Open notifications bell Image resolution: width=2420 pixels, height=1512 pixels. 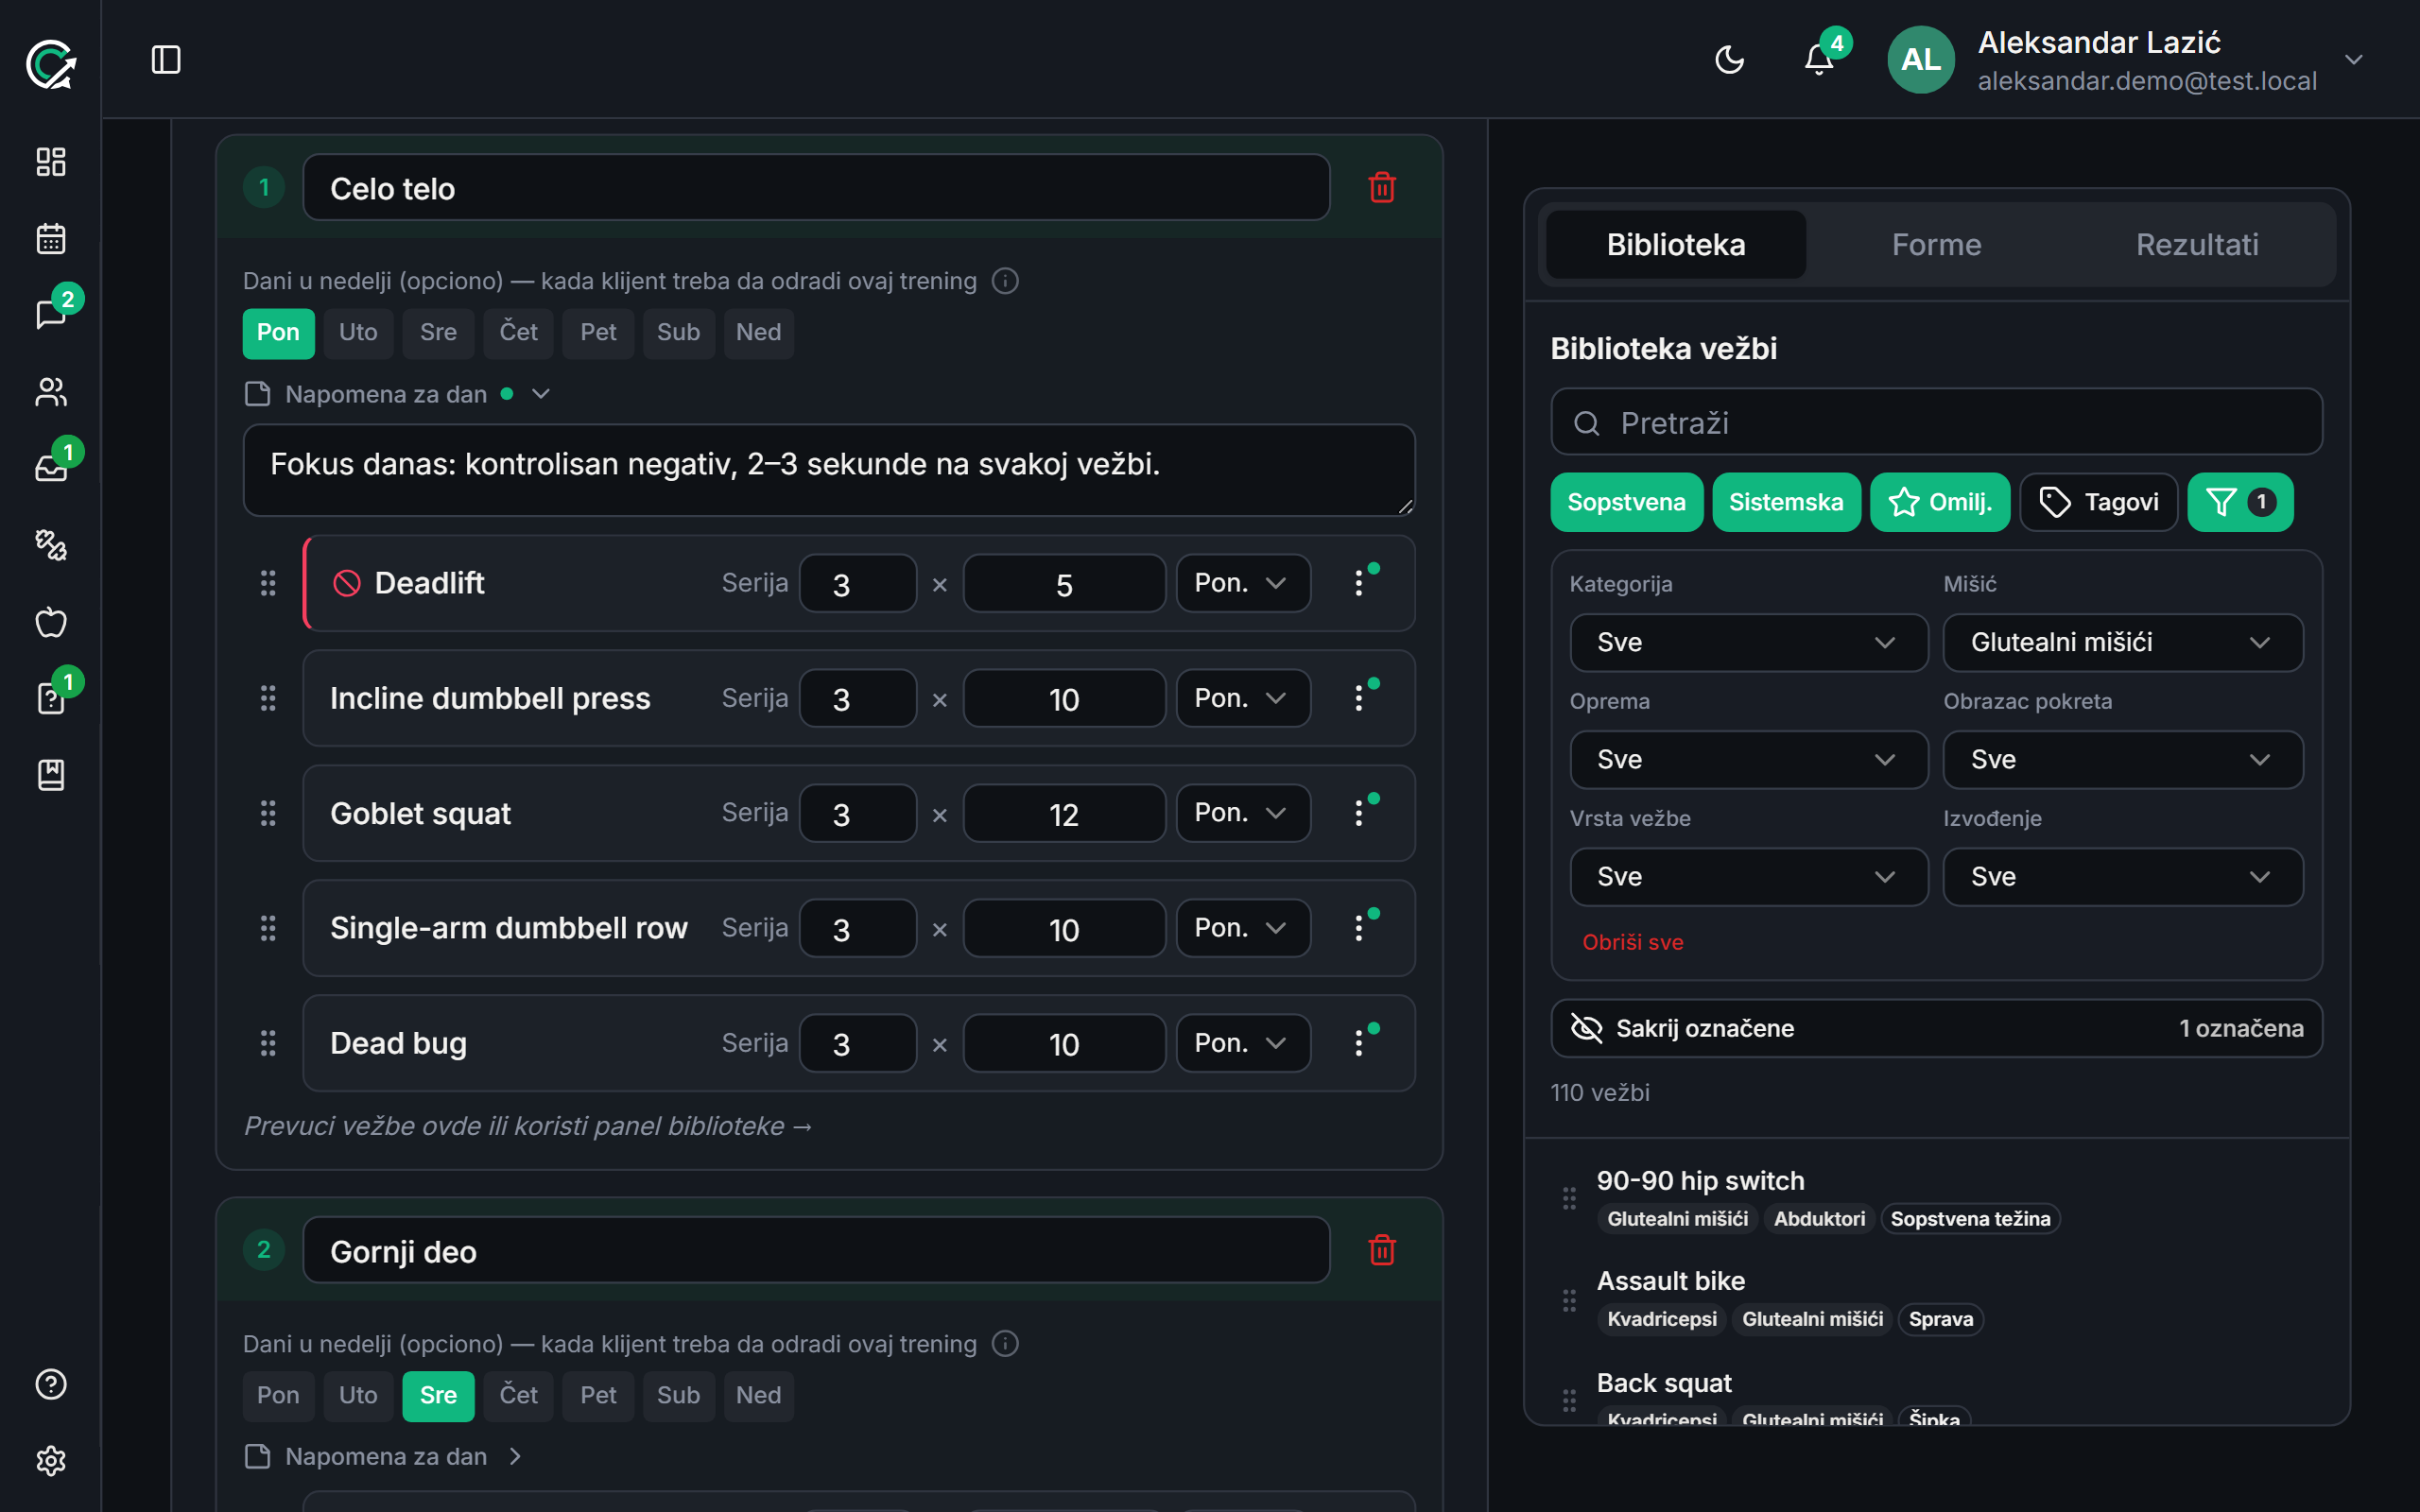1819,60
